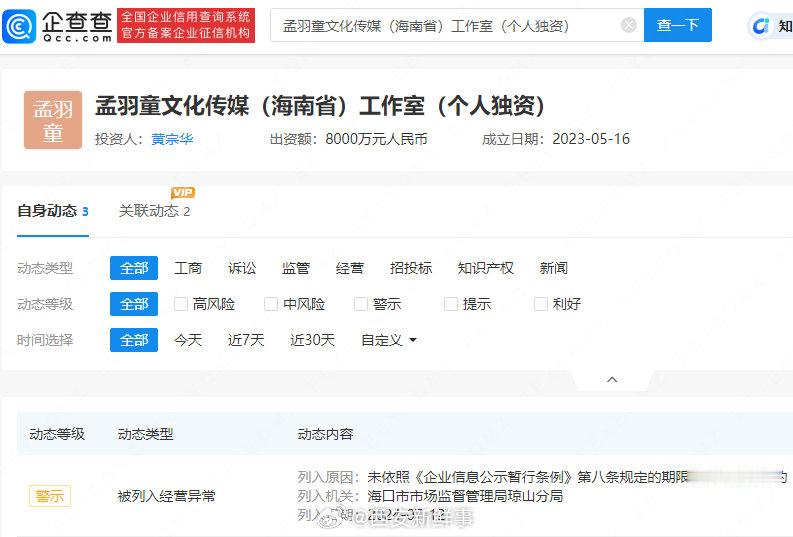Click the 列入原因 text line
The height and width of the screenshot is (537, 793).
[542, 477]
